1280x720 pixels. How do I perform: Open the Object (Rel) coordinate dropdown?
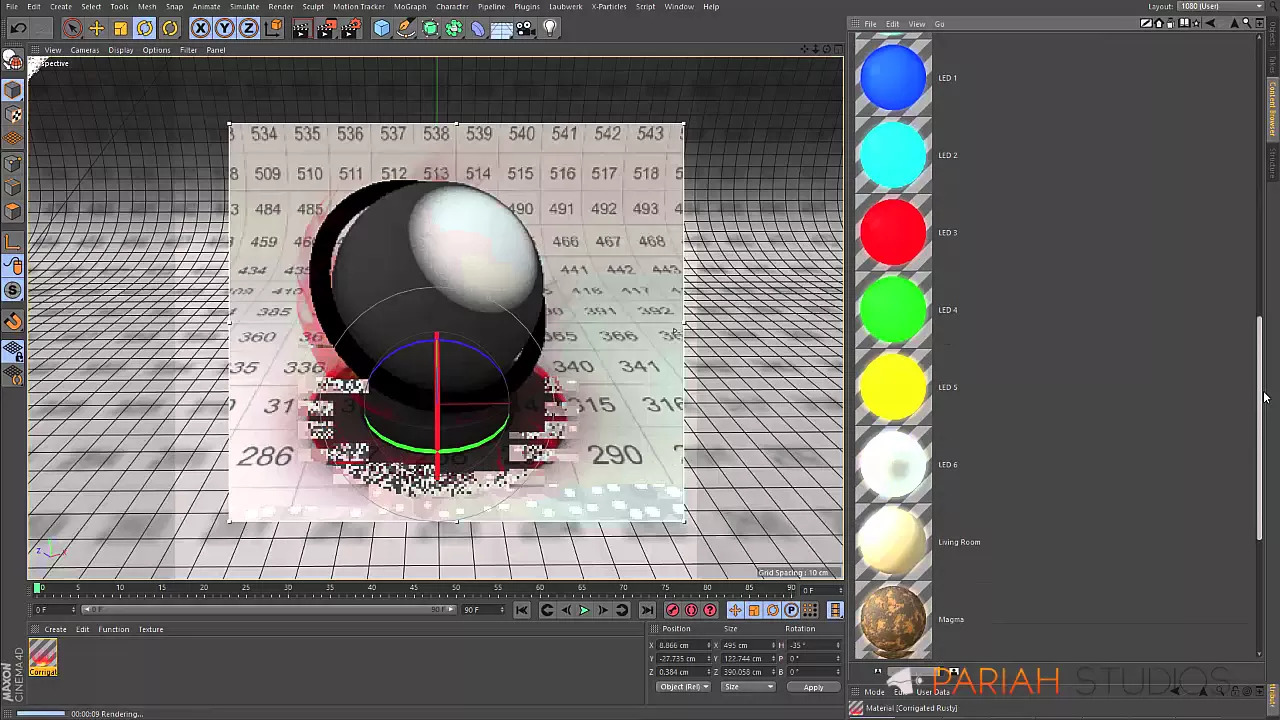[683, 687]
